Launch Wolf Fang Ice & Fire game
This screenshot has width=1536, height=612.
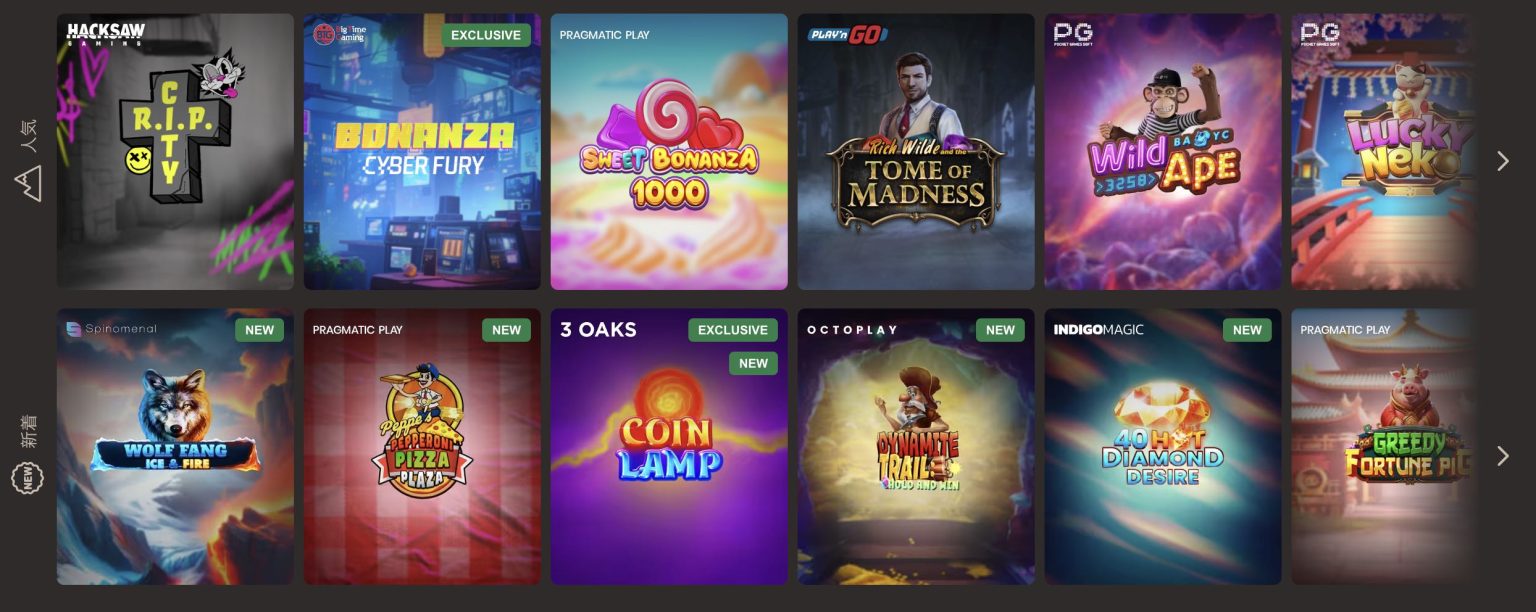click(x=175, y=446)
